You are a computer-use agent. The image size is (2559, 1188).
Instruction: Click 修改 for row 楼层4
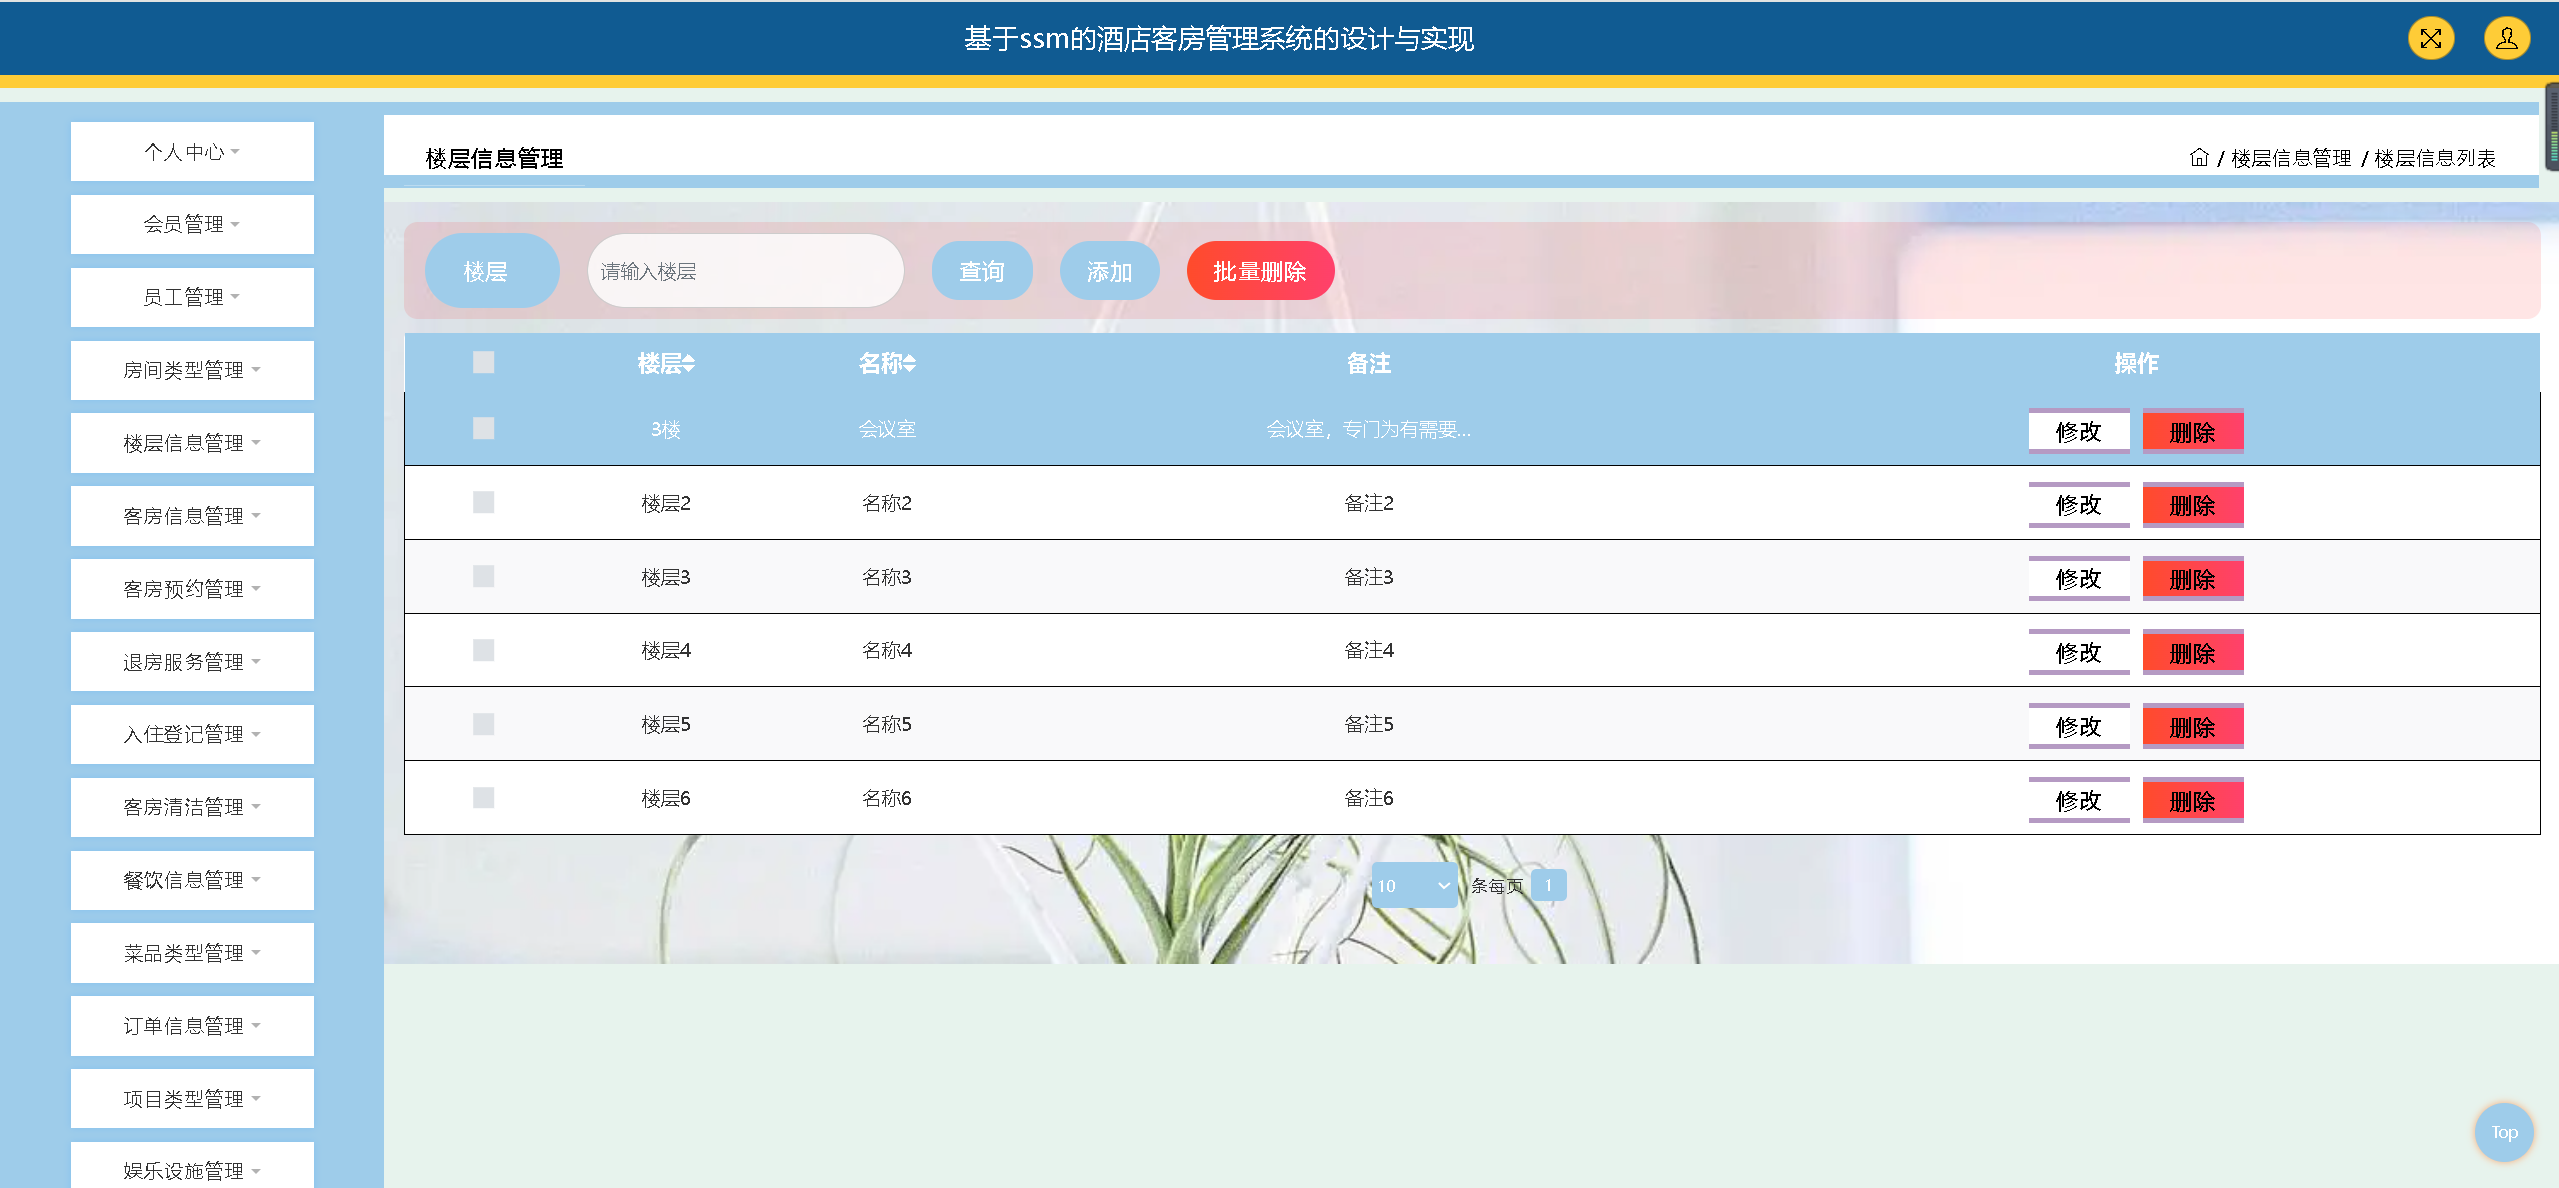(x=2078, y=653)
